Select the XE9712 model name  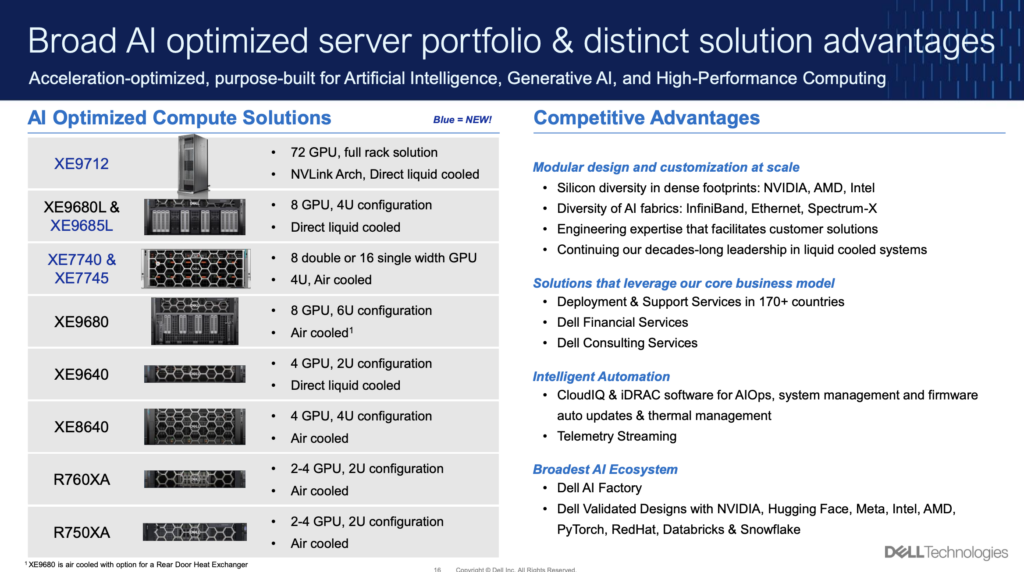(81, 164)
